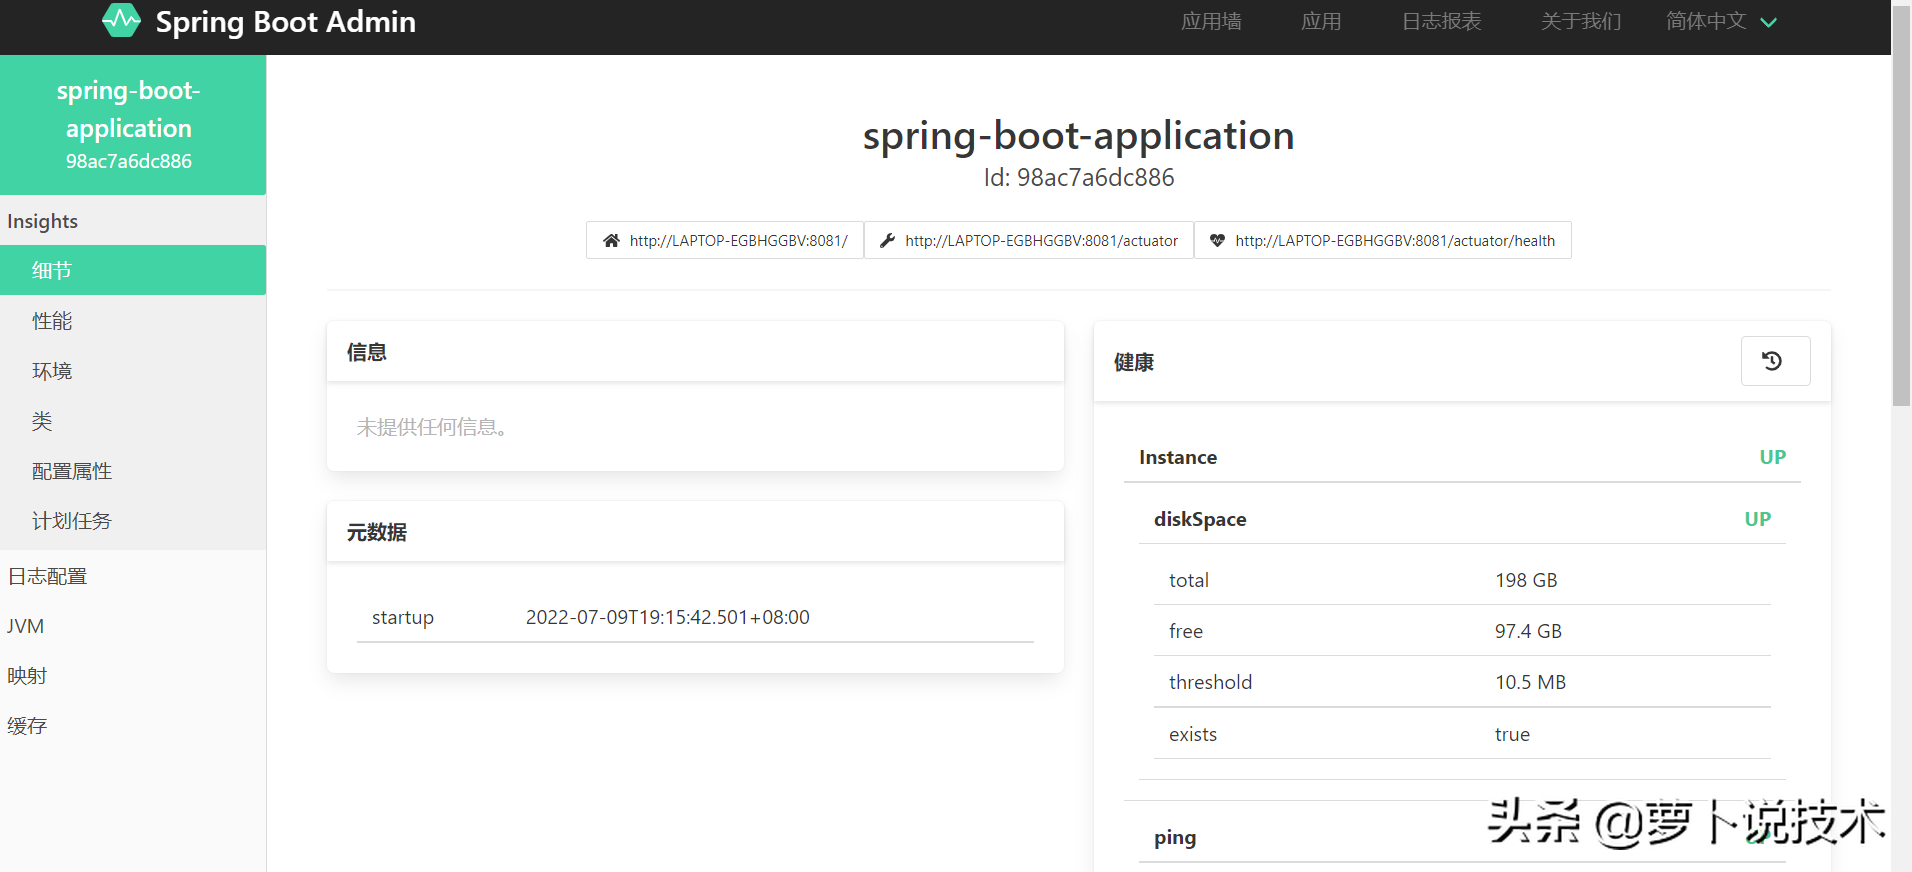Open 日志报表 in the top navigation
This screenshot has height=872, width=1912.
(x=1441, y=21)
